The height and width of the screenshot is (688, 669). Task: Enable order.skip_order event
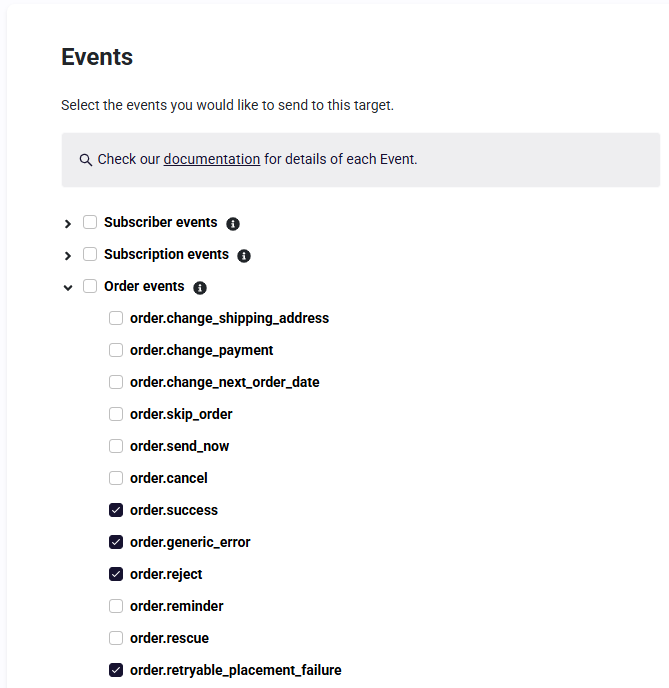116,414
